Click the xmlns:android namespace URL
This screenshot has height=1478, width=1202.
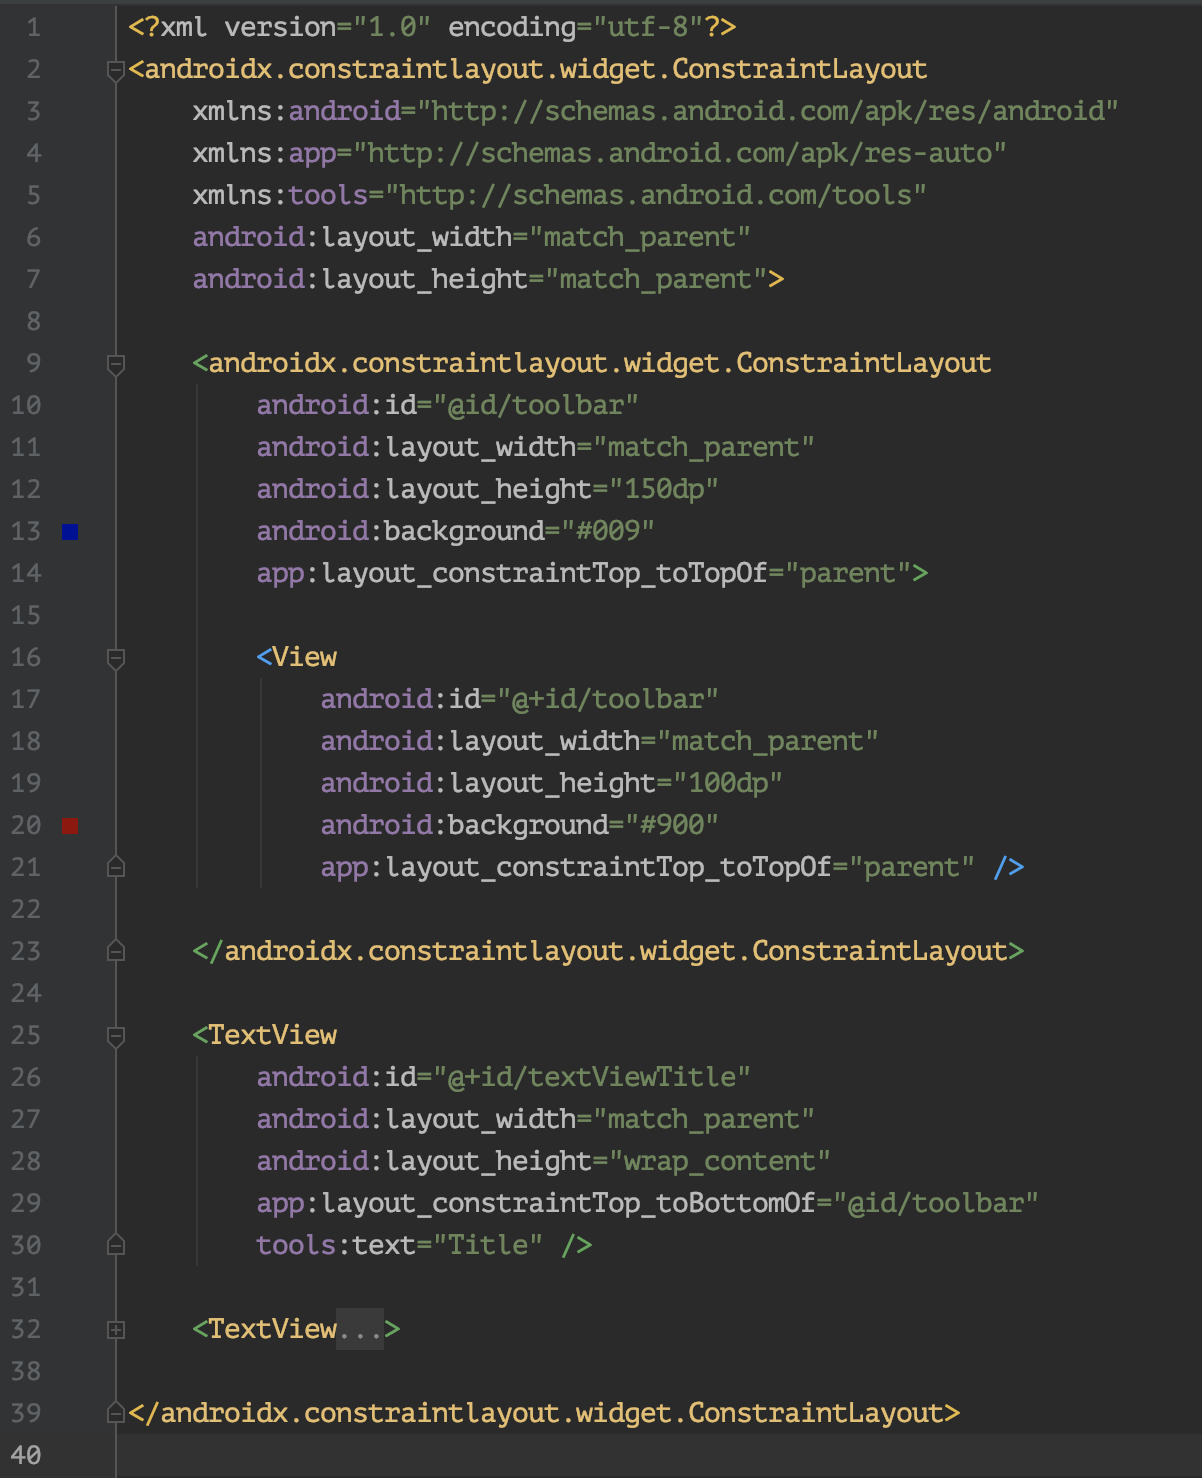point(768,111)
